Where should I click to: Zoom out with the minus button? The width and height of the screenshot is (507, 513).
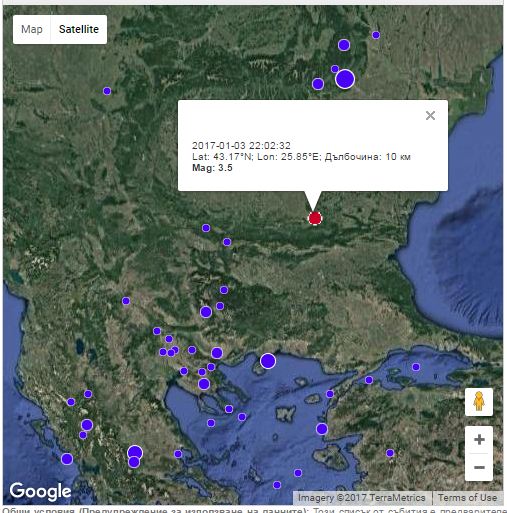point(479,467)
